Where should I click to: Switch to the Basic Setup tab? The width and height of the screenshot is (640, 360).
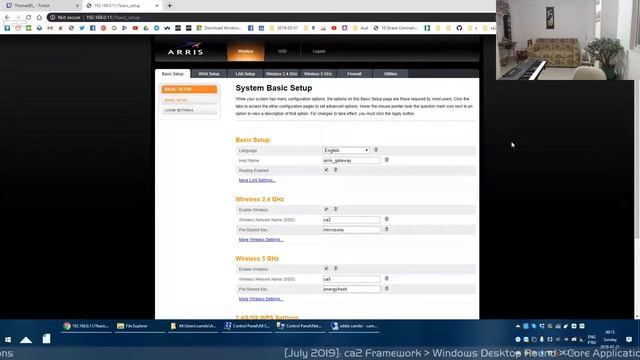coord(173,74)
